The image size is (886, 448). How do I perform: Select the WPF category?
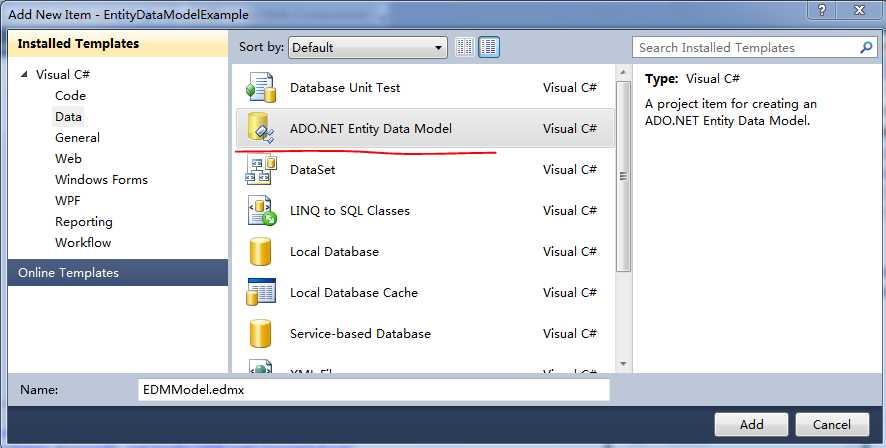pos(68,201)
